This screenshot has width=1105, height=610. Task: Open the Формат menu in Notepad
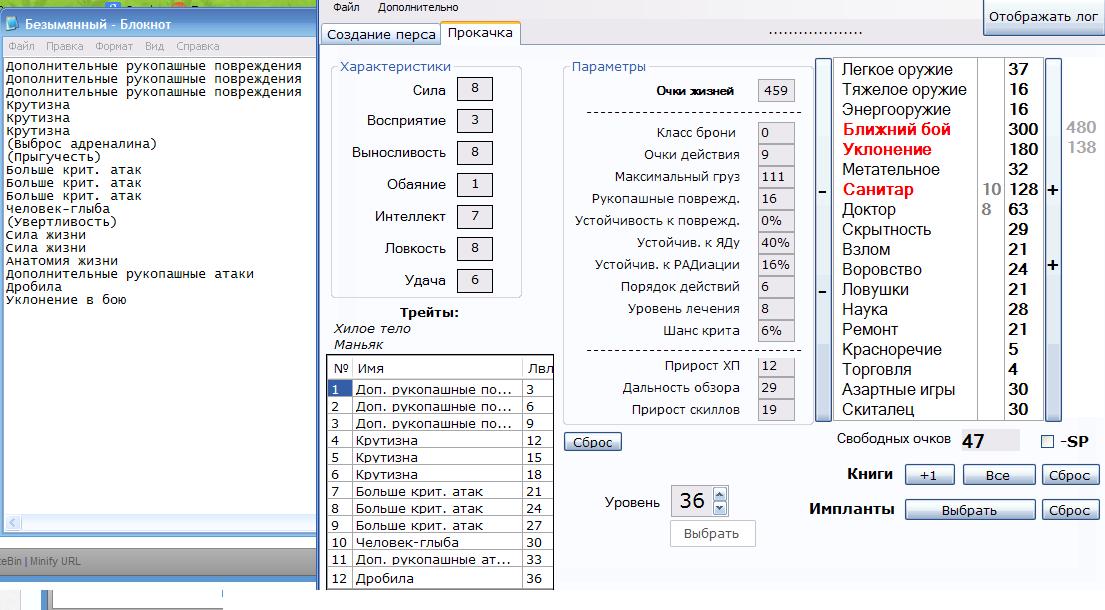114,46
